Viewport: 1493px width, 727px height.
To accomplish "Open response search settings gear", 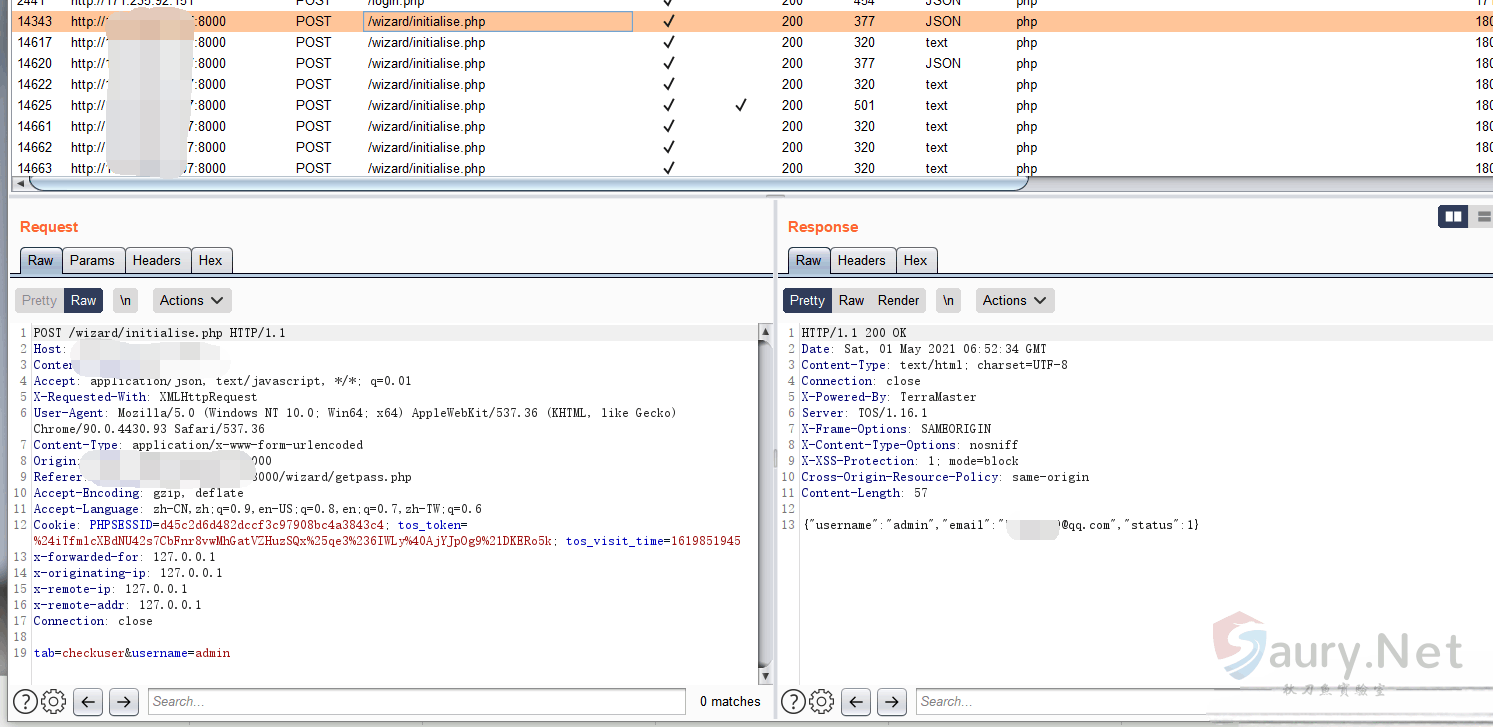I will click(x=822, y=701).
